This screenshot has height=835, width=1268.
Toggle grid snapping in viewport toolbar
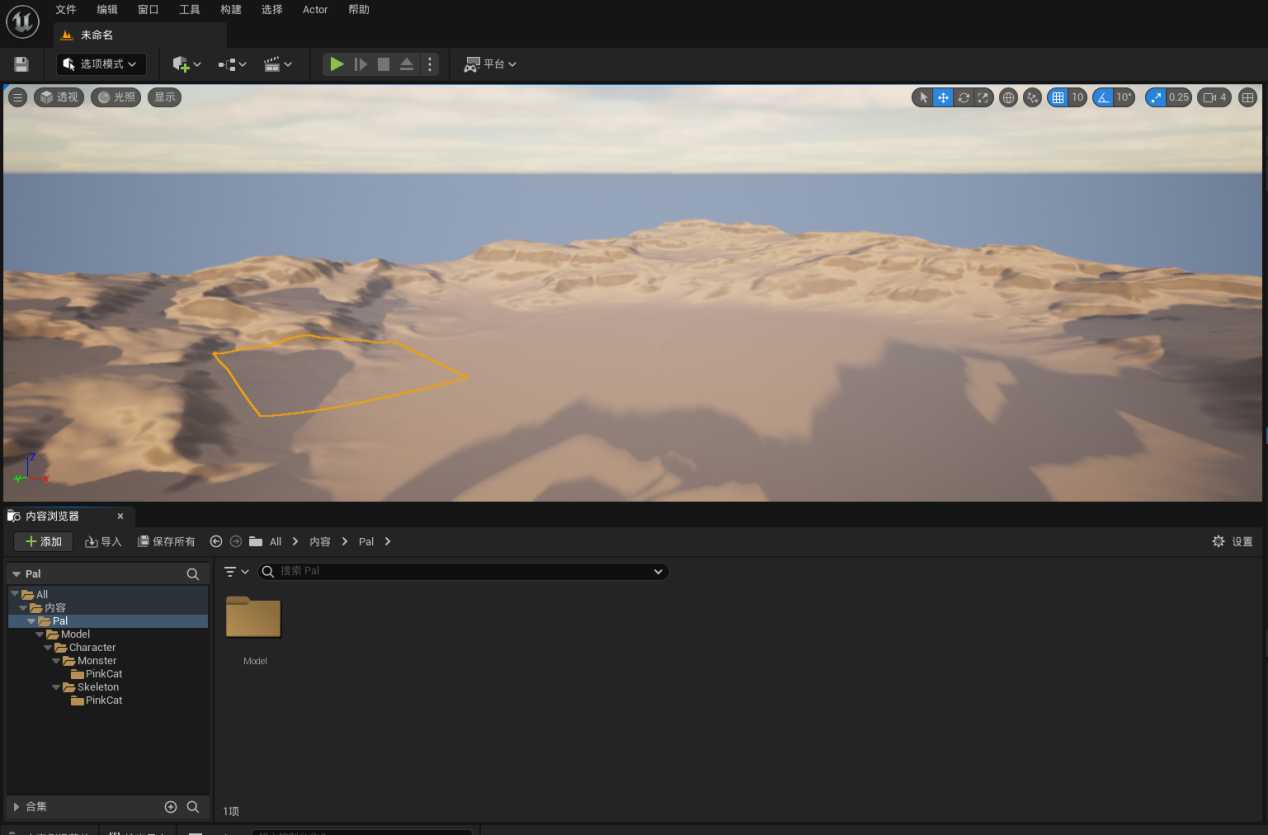pyautogui.click(x=1058, y=97)
